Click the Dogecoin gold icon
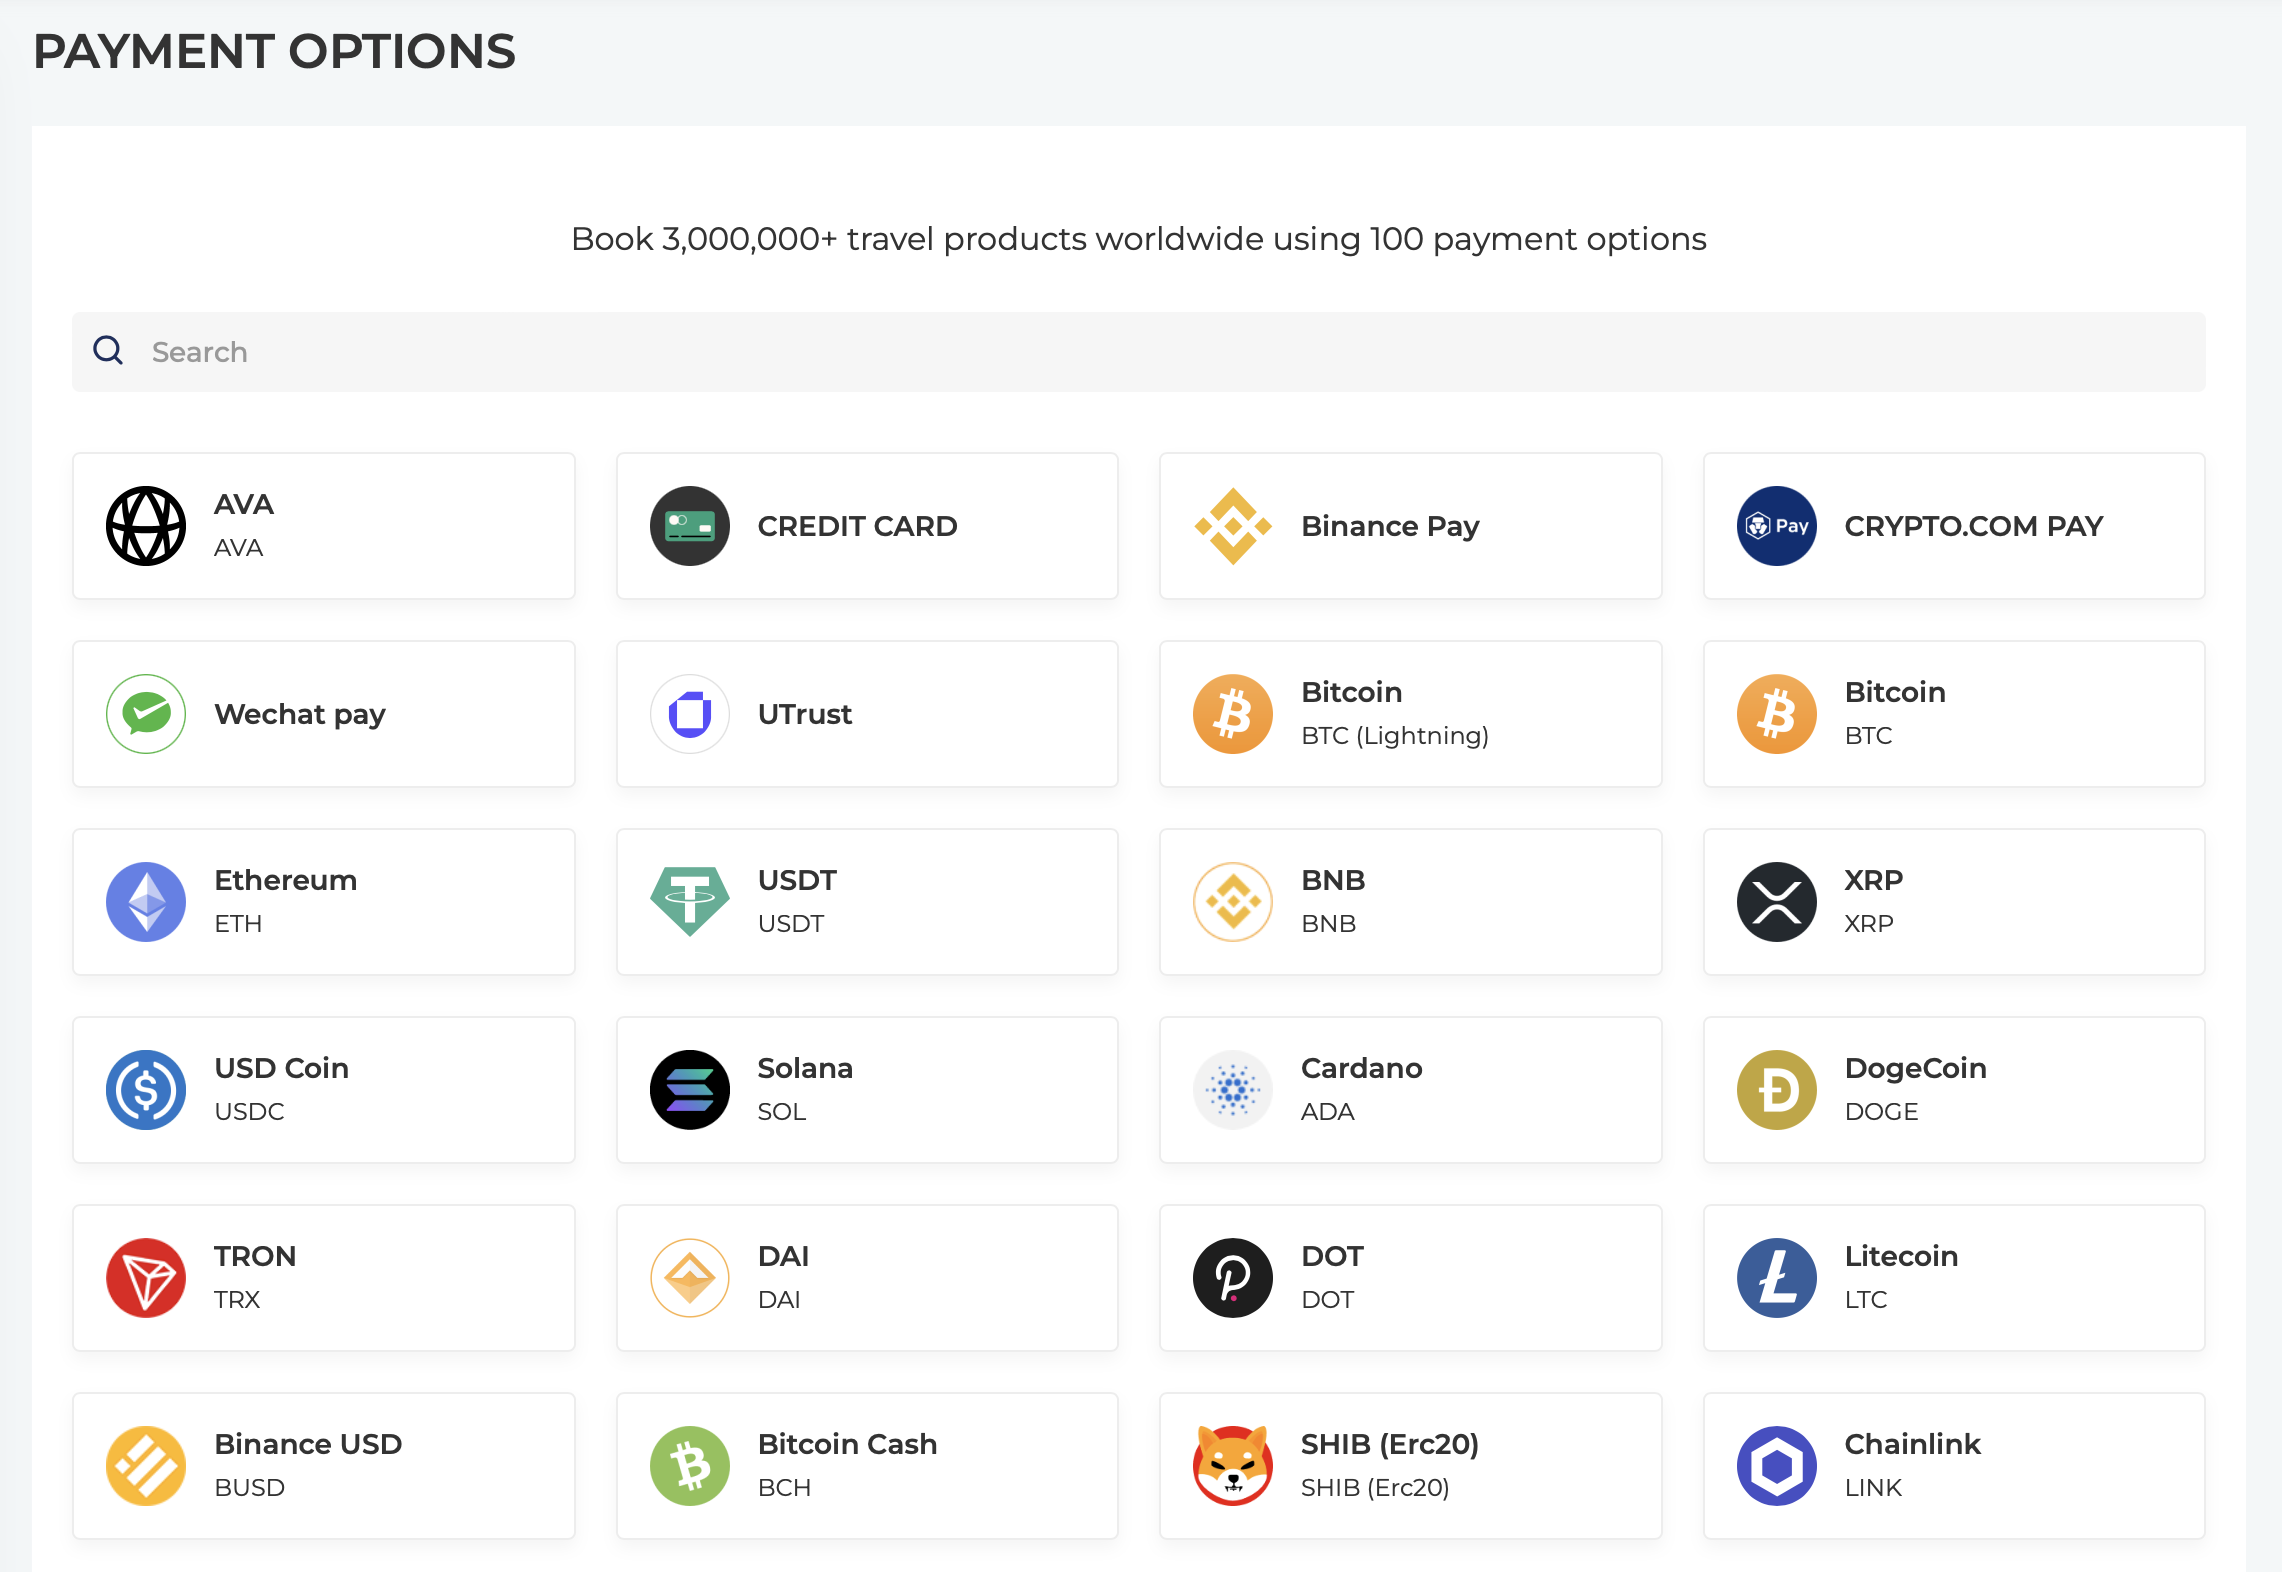 click(x=1776, y=1090)
